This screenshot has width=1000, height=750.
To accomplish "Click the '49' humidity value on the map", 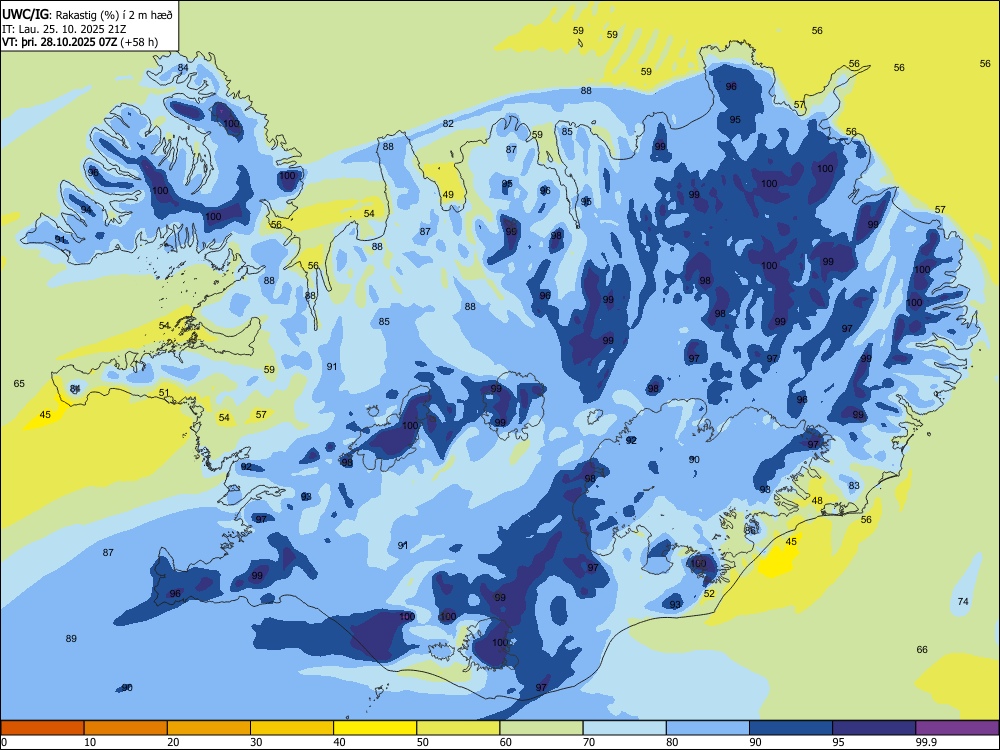I will [448, 195].
